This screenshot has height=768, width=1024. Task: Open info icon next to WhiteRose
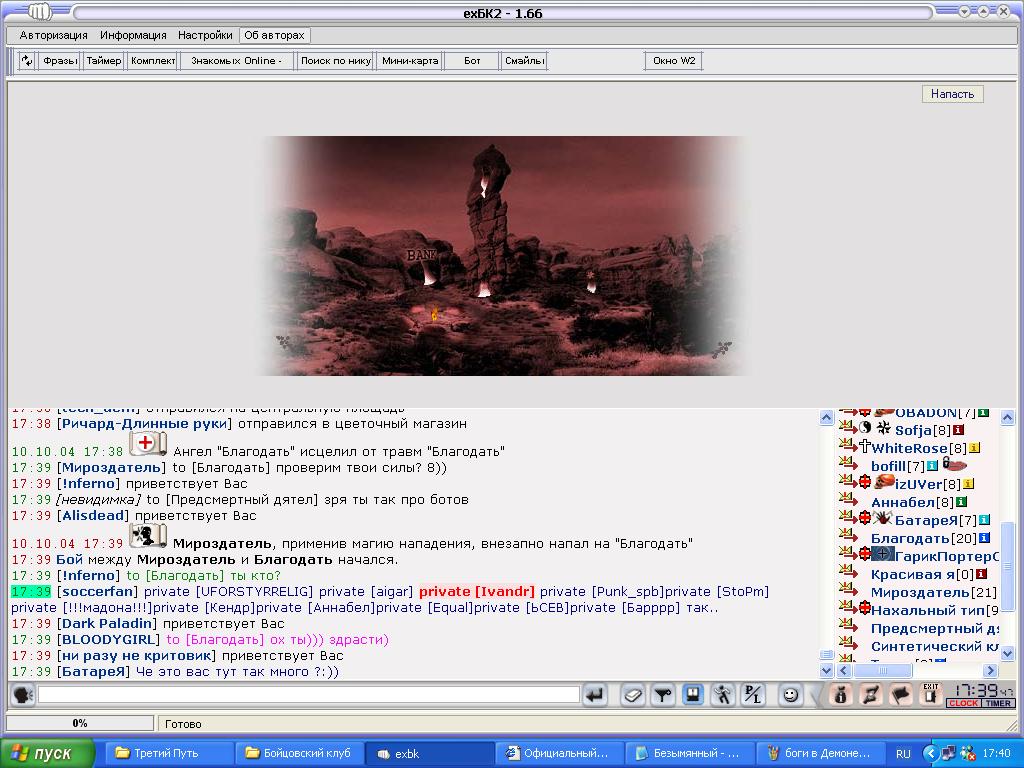coord(974,448)
